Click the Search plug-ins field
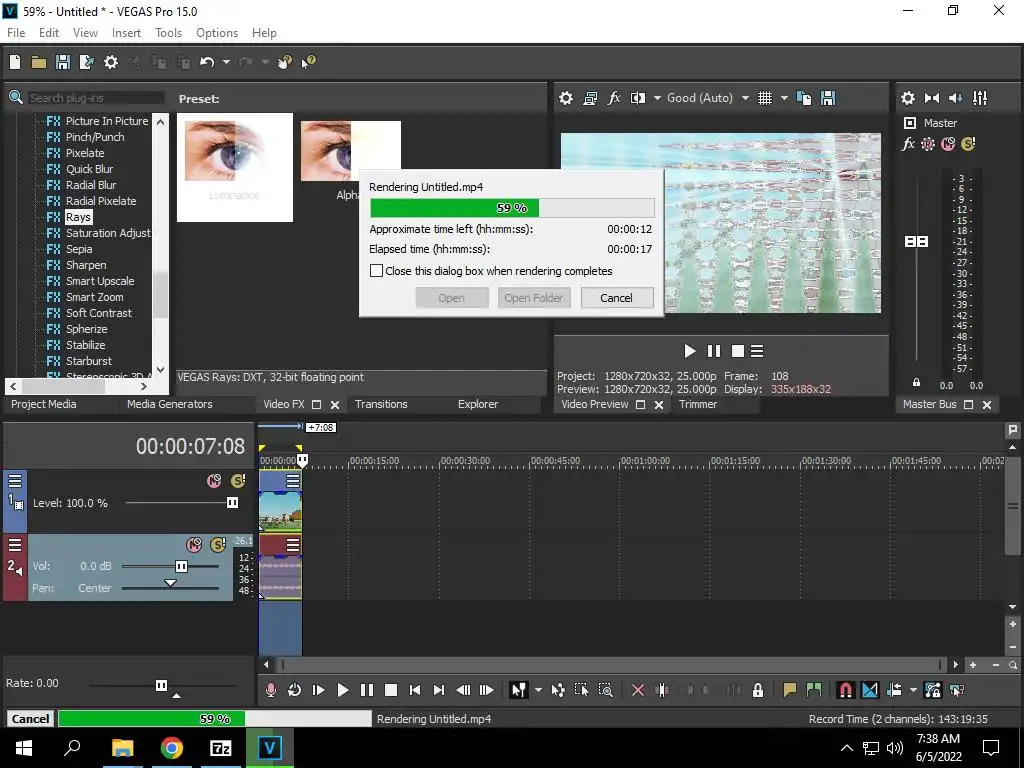The image size is (1024, 768). (95, 98)
